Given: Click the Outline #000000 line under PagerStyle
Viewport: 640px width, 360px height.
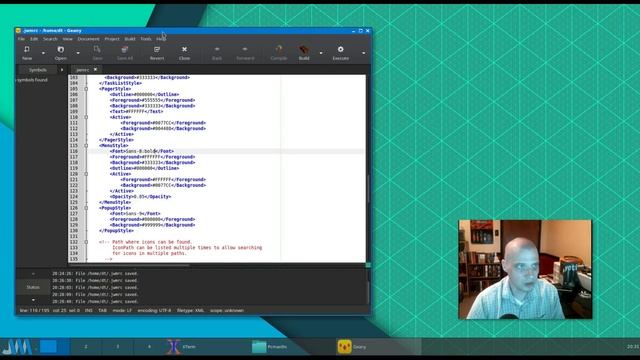Looking at the screenshot, I should coord(144,94).
